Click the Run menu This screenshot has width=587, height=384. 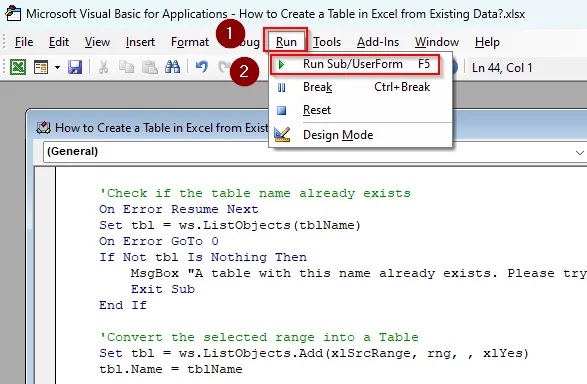286,42
